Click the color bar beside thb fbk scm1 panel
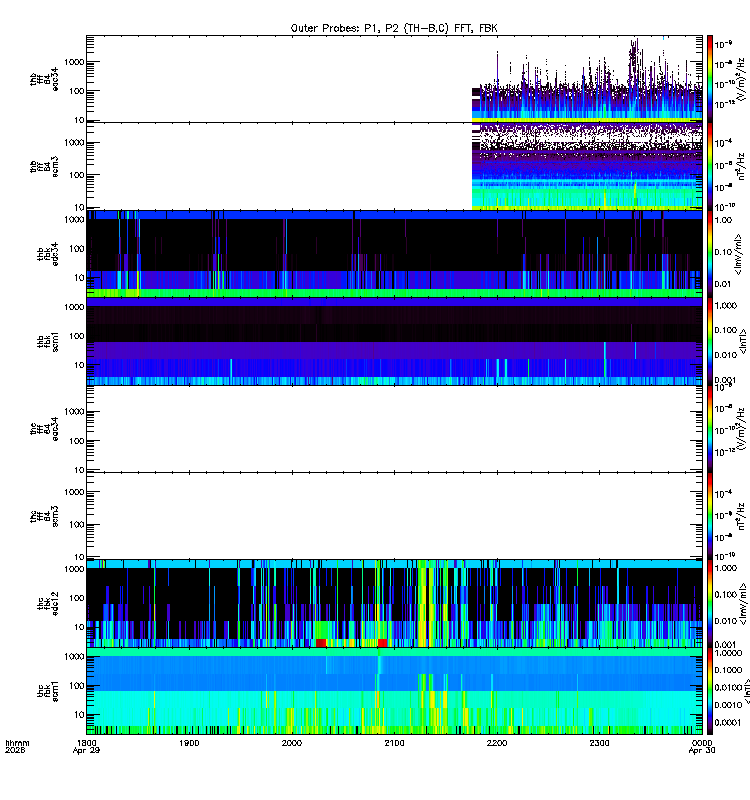 point(710,341)
